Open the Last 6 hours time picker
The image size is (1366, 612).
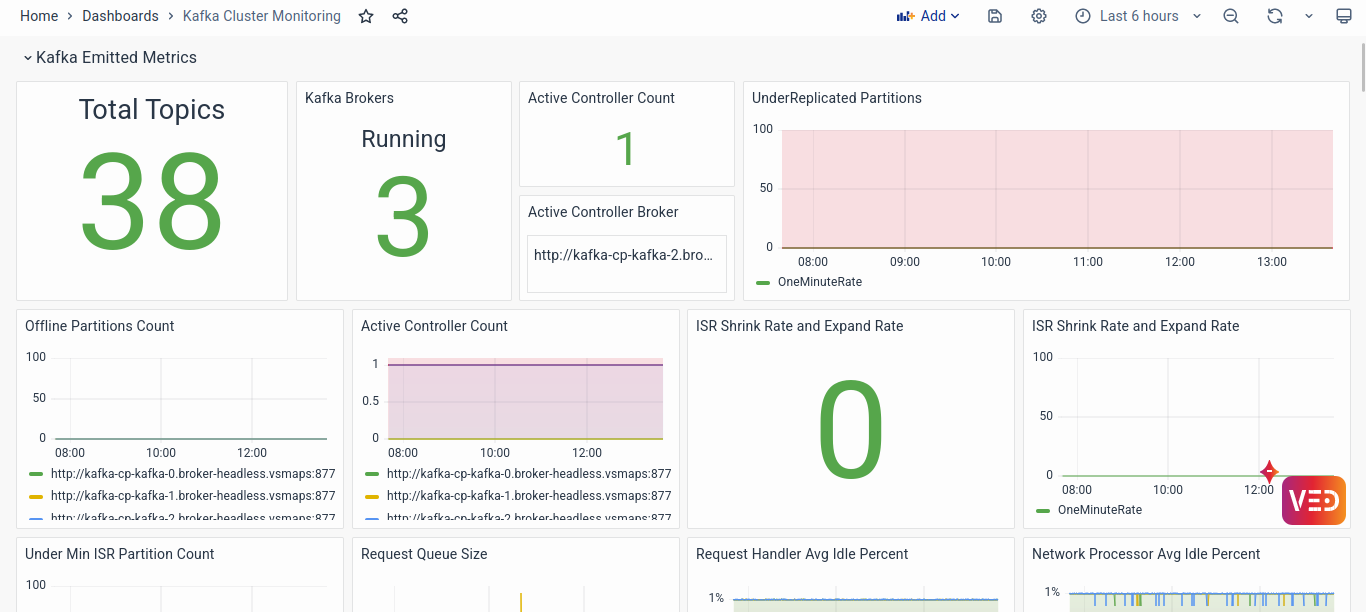tap(1138, 16)
